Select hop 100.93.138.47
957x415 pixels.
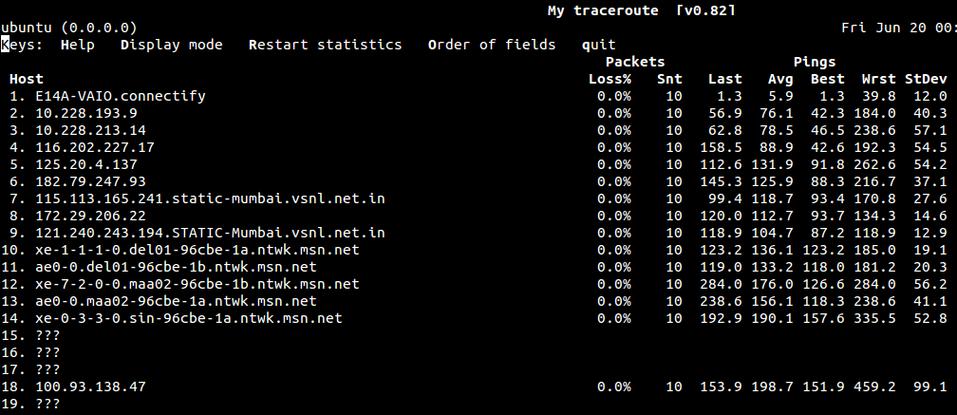click(90, 386)
